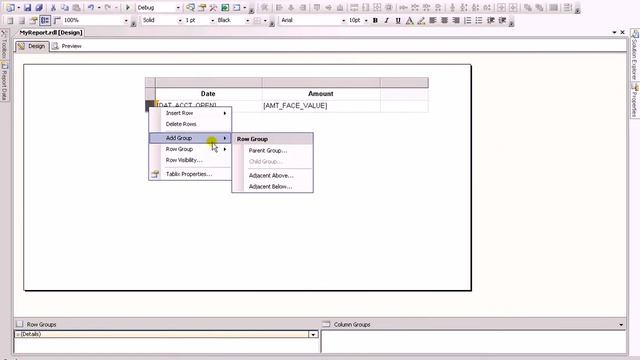
Task: Click the New Project icon
Action: 10,7
